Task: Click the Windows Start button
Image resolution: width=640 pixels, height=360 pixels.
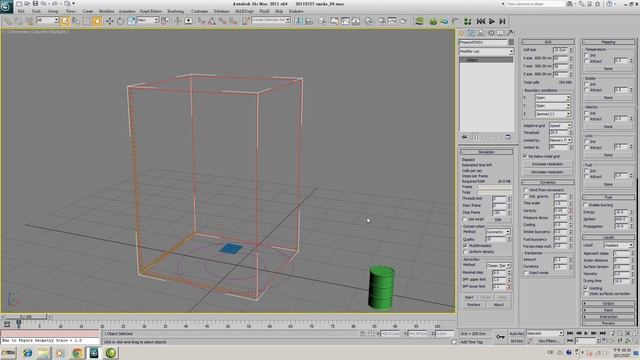Action: click(8, 353)
